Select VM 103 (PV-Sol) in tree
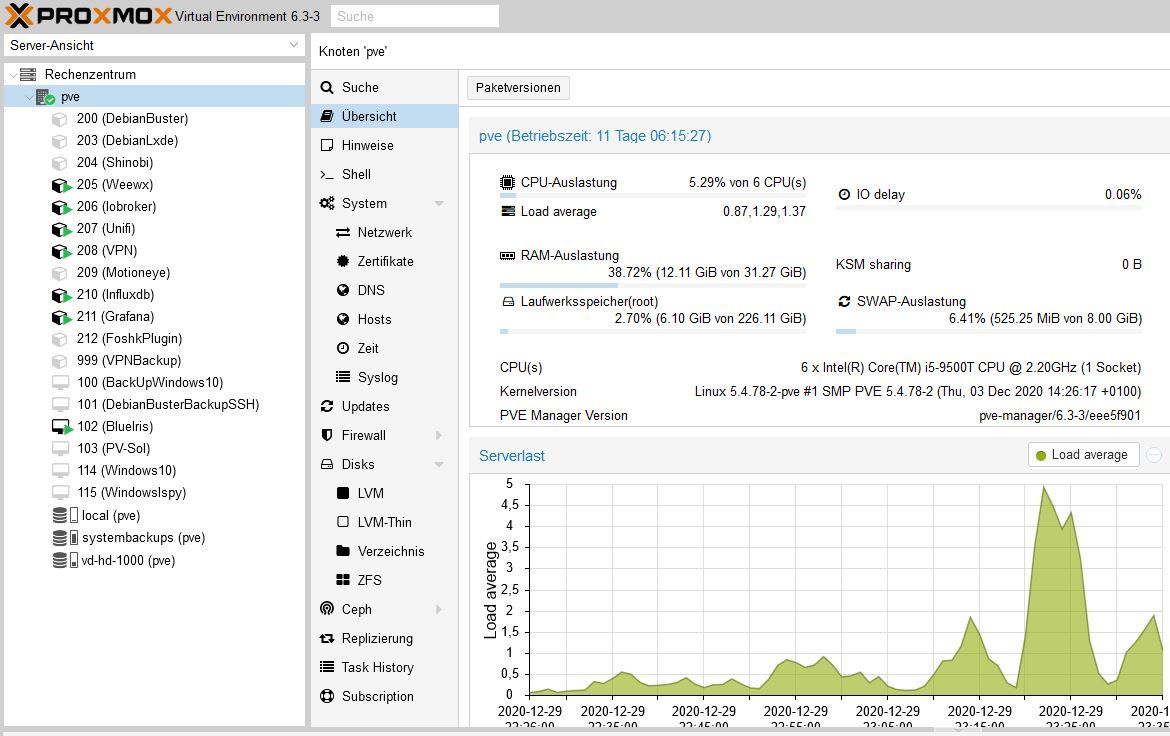 click(154, 449)
